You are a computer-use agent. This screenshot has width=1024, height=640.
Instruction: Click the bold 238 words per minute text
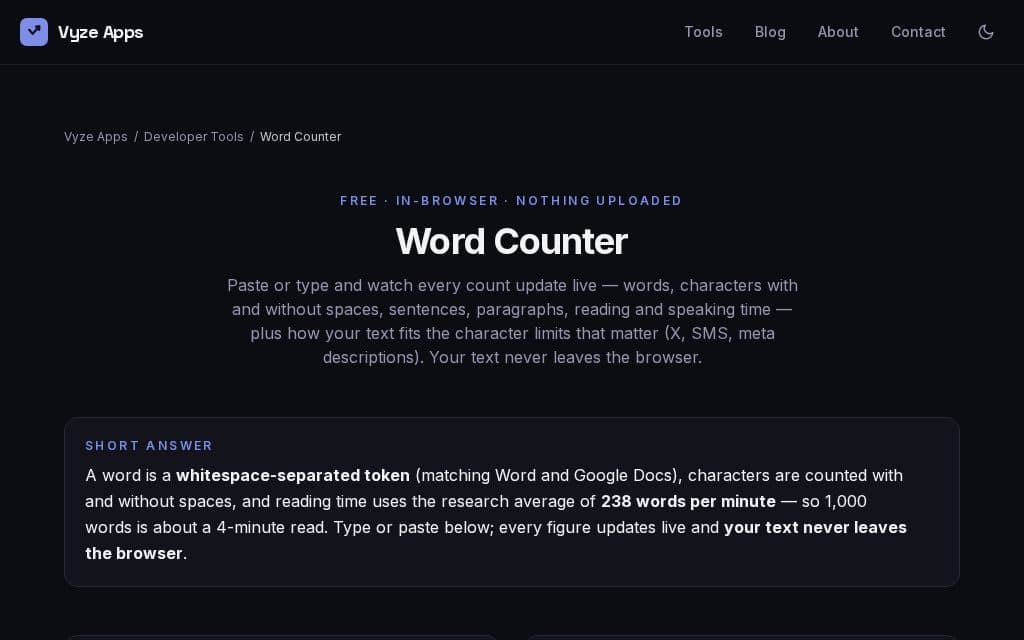pyautogui.click(x=688, y=502)
